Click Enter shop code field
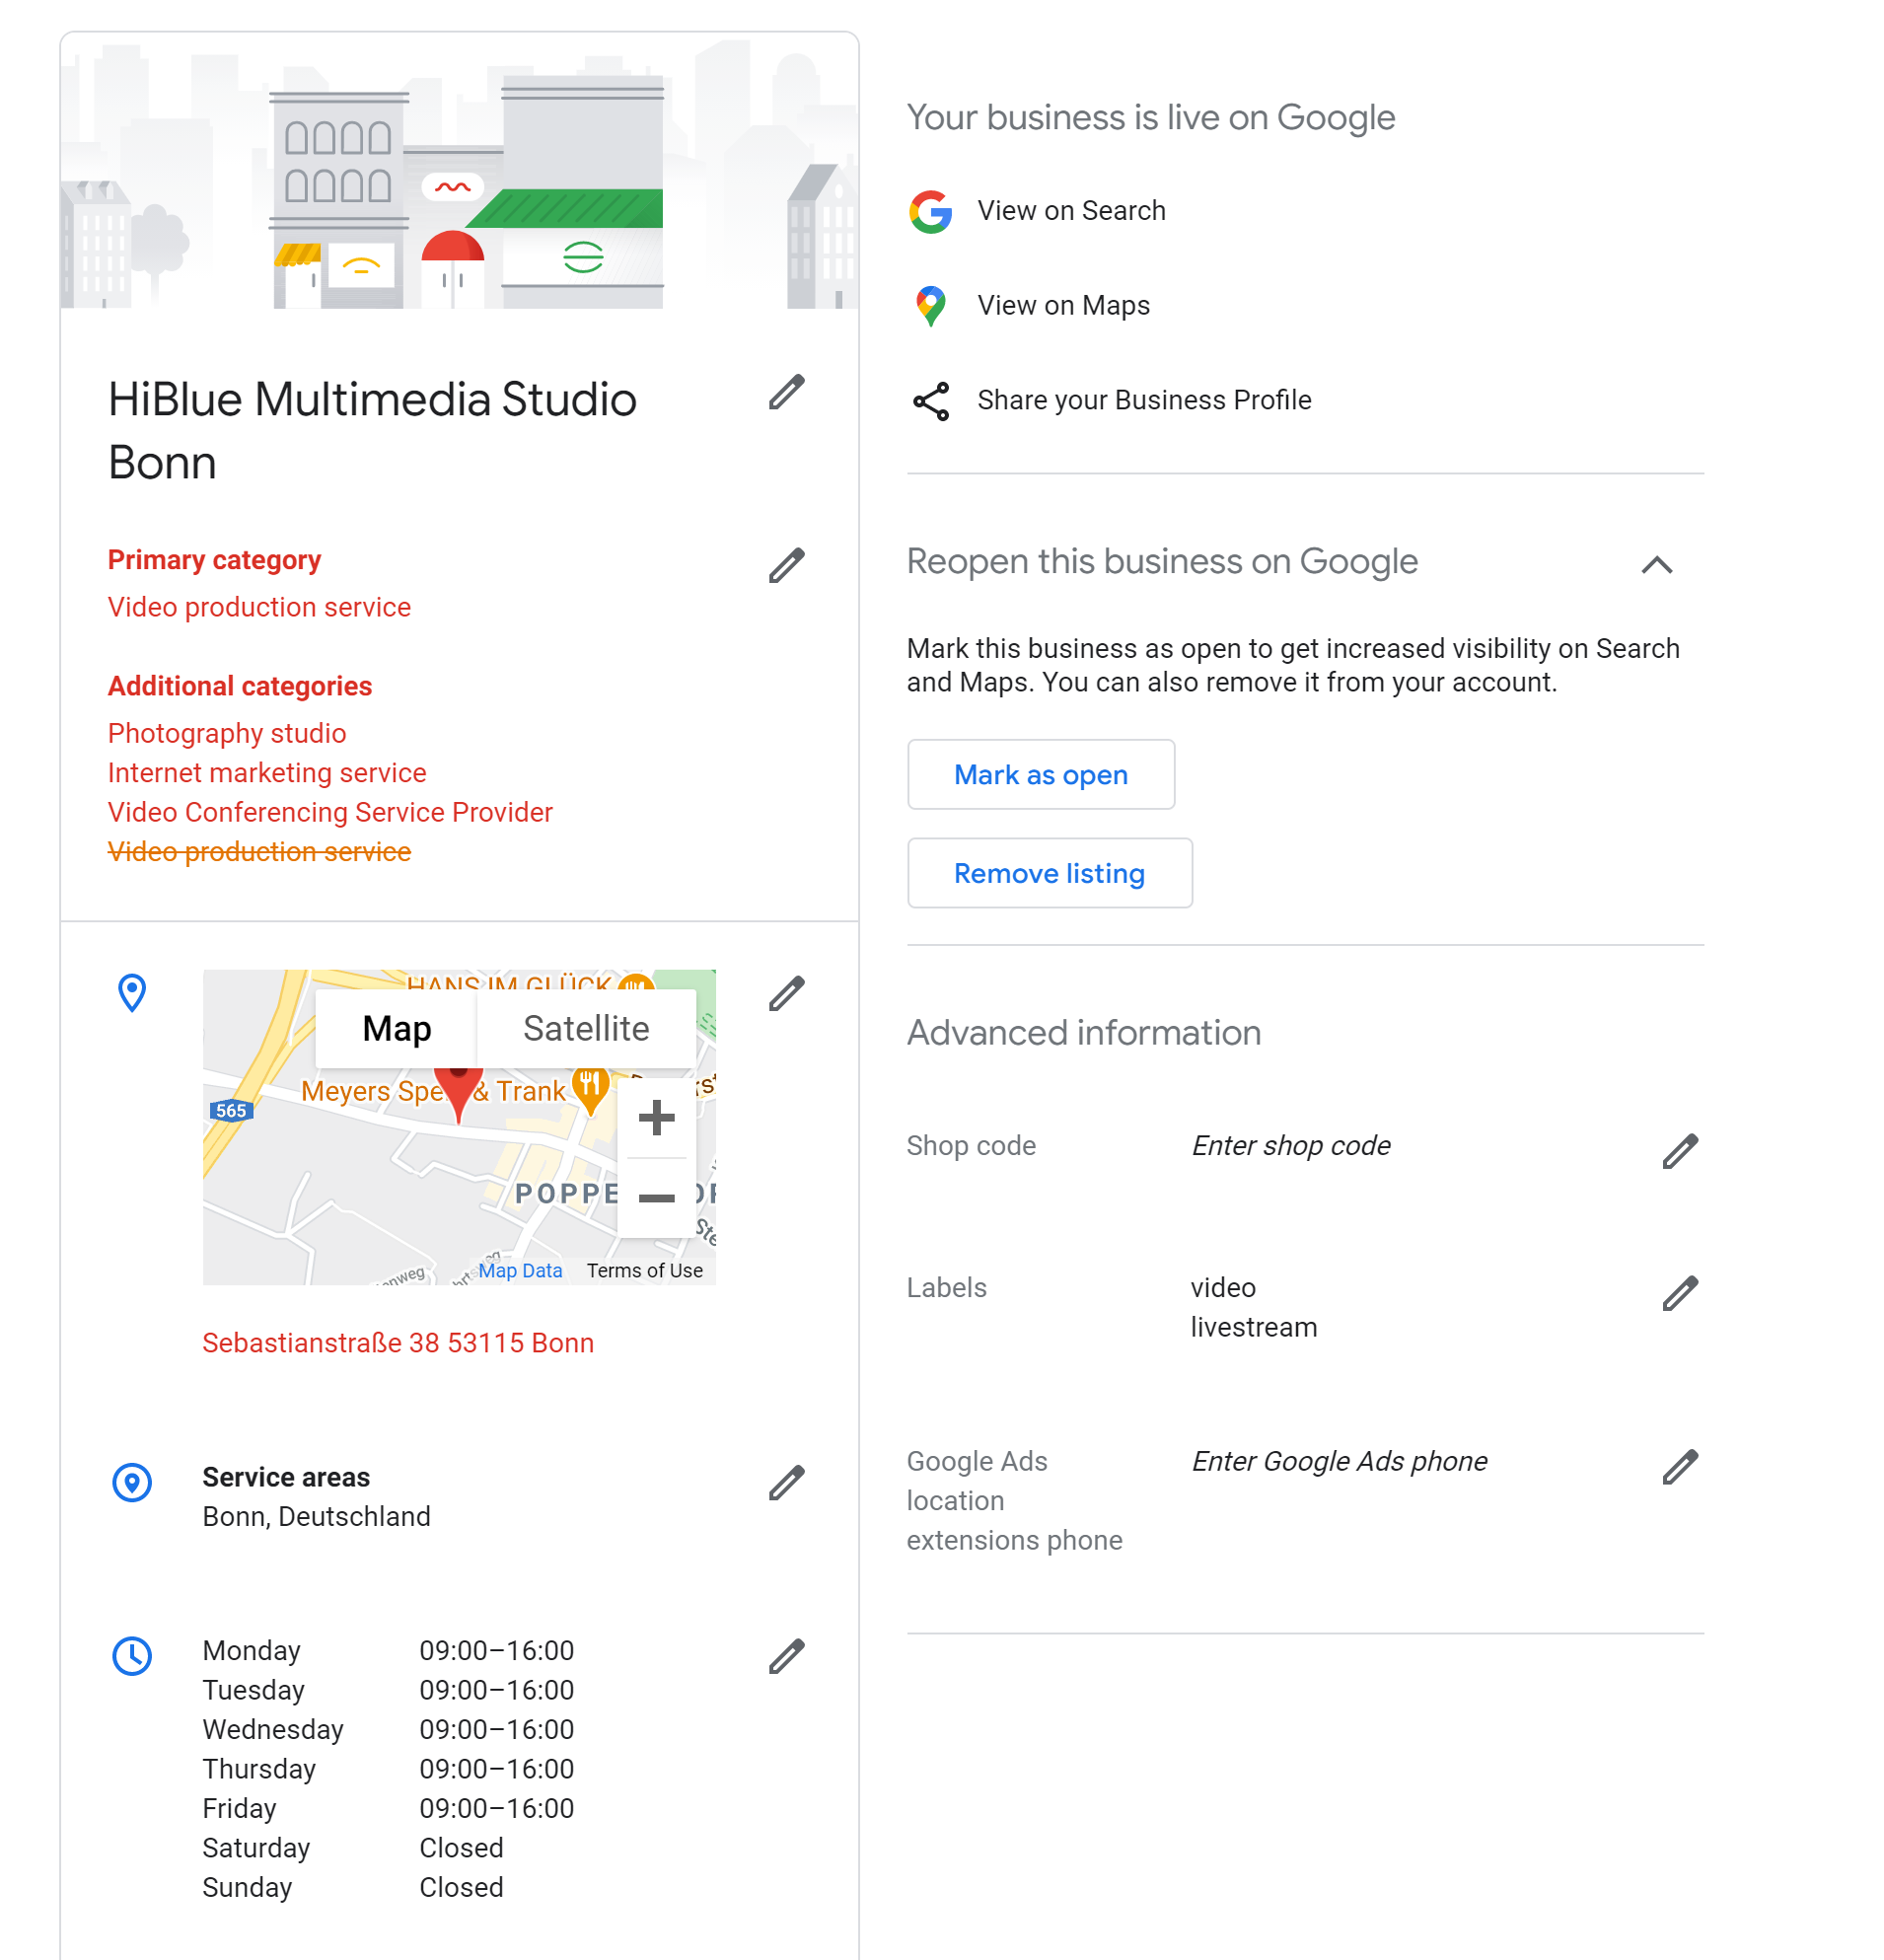 click(1291, 1146)
